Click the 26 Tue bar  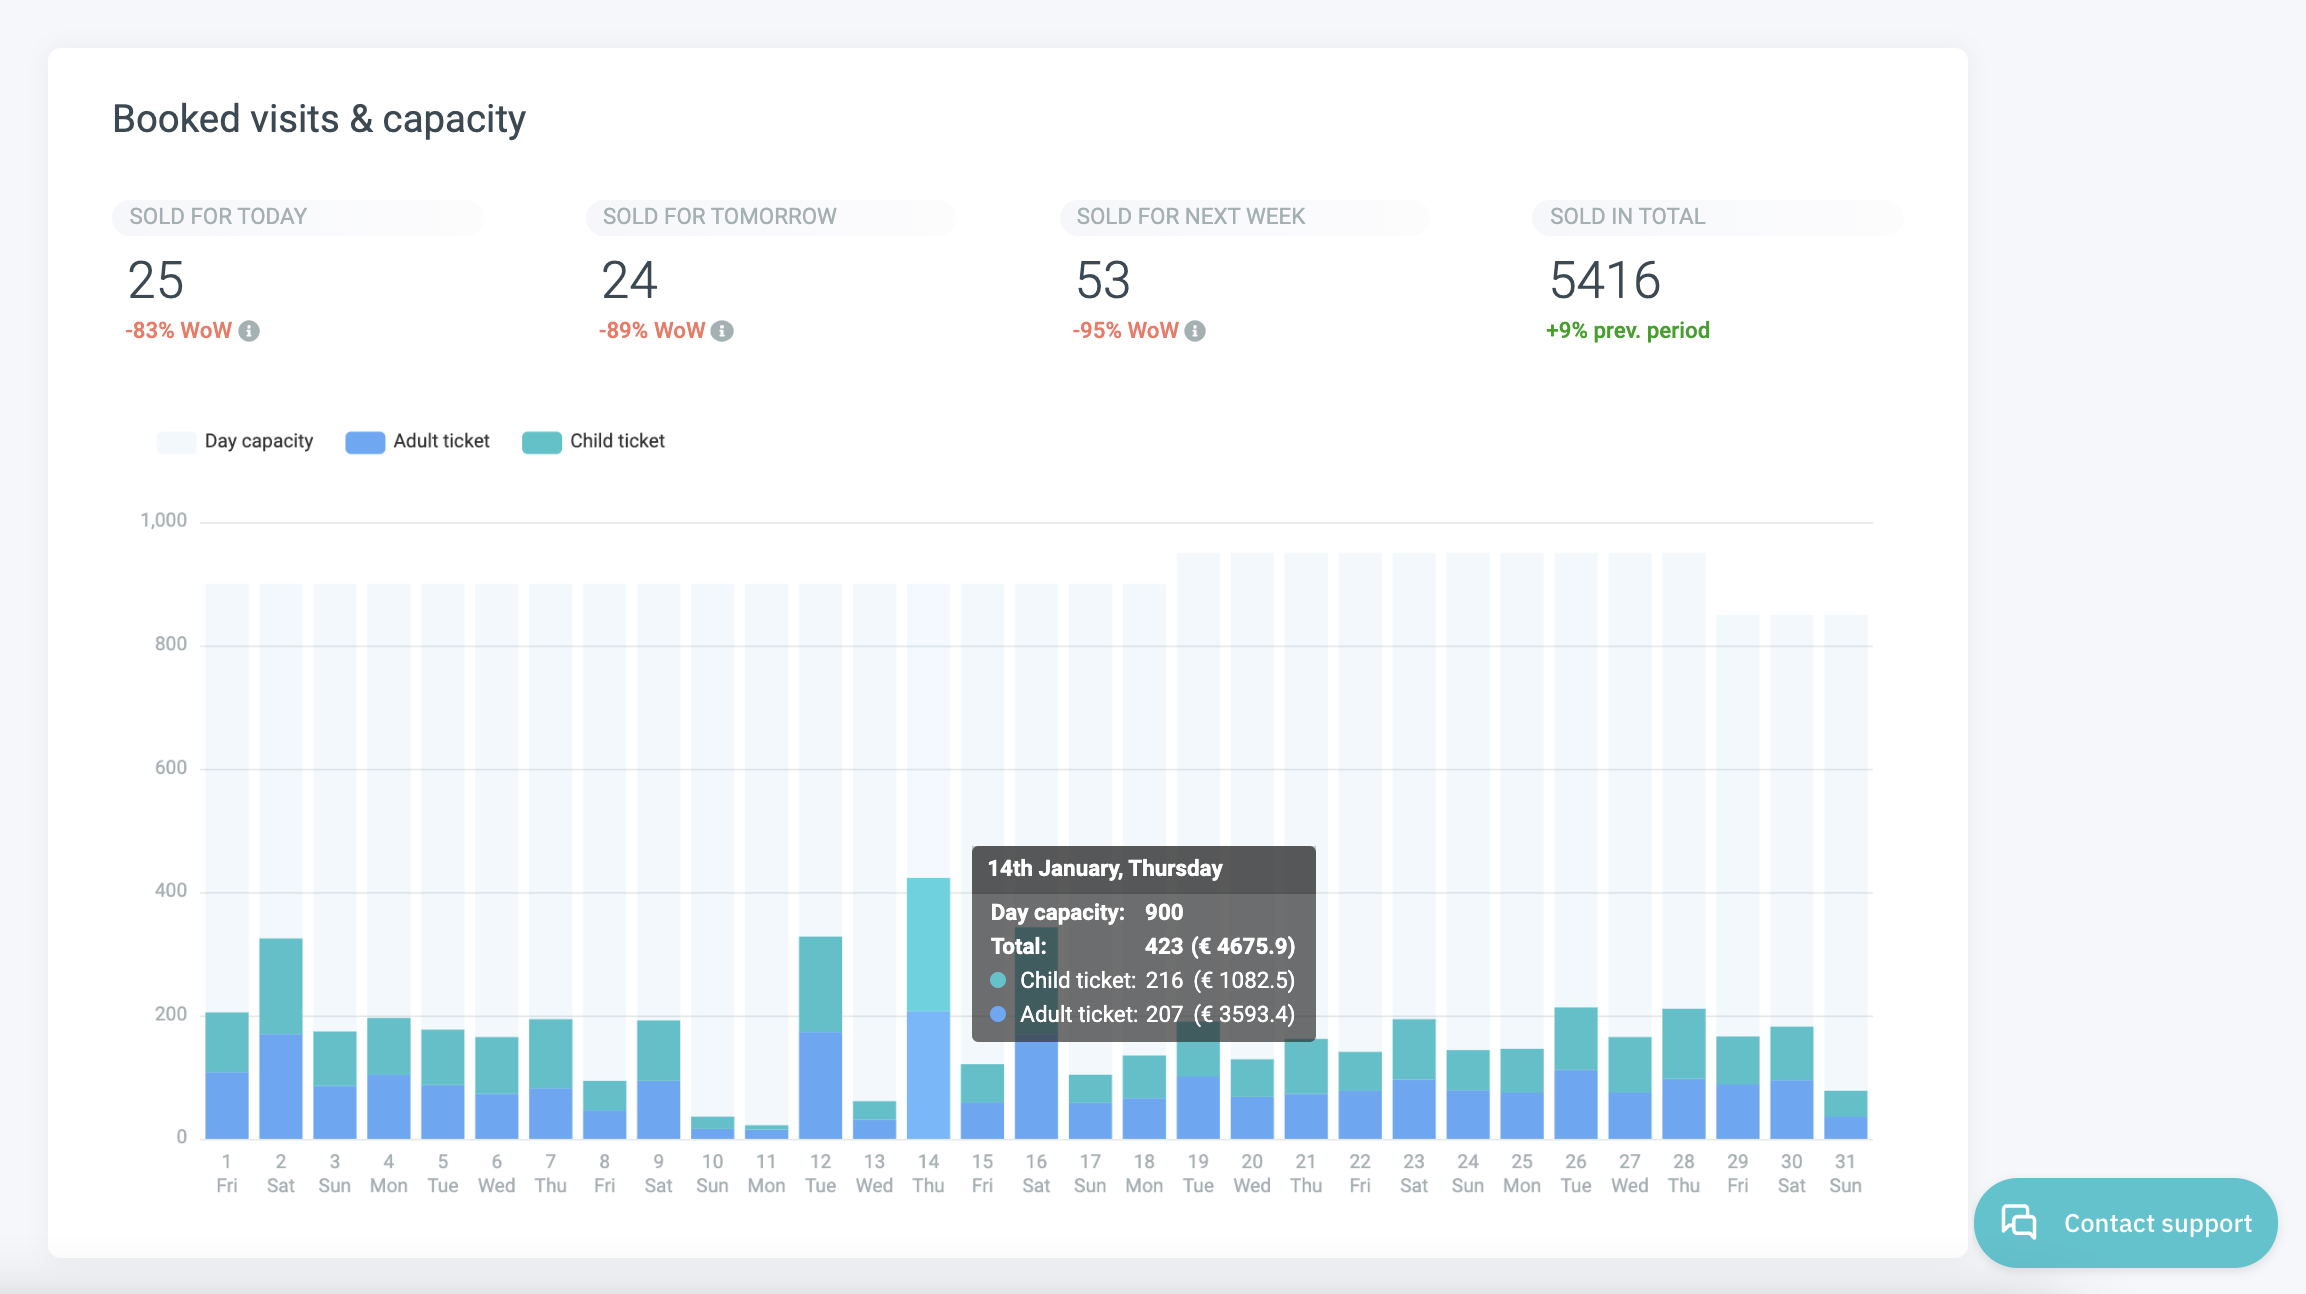click(1576, 1075)
